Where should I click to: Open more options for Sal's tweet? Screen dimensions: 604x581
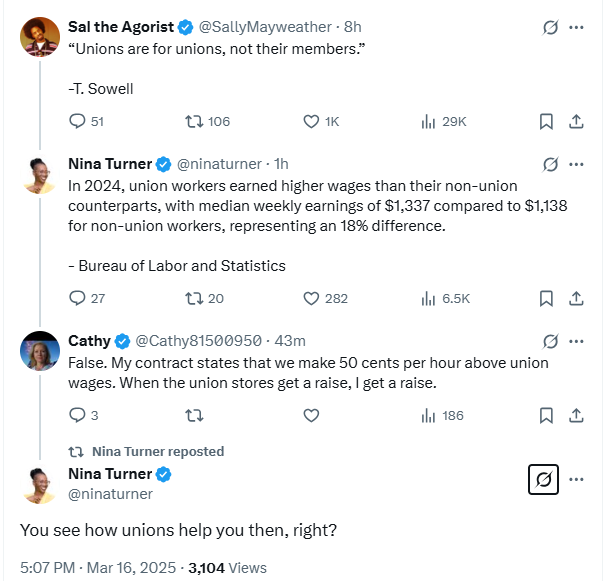coord(576,27)
